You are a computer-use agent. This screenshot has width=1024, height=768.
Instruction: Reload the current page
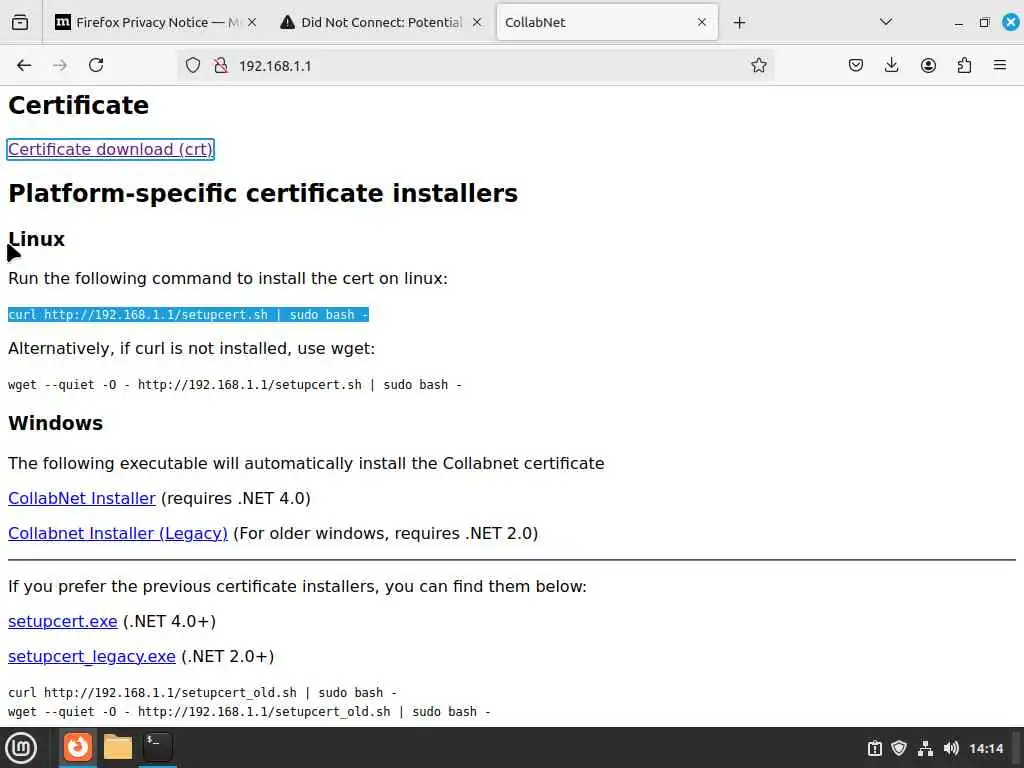(96, 65)
